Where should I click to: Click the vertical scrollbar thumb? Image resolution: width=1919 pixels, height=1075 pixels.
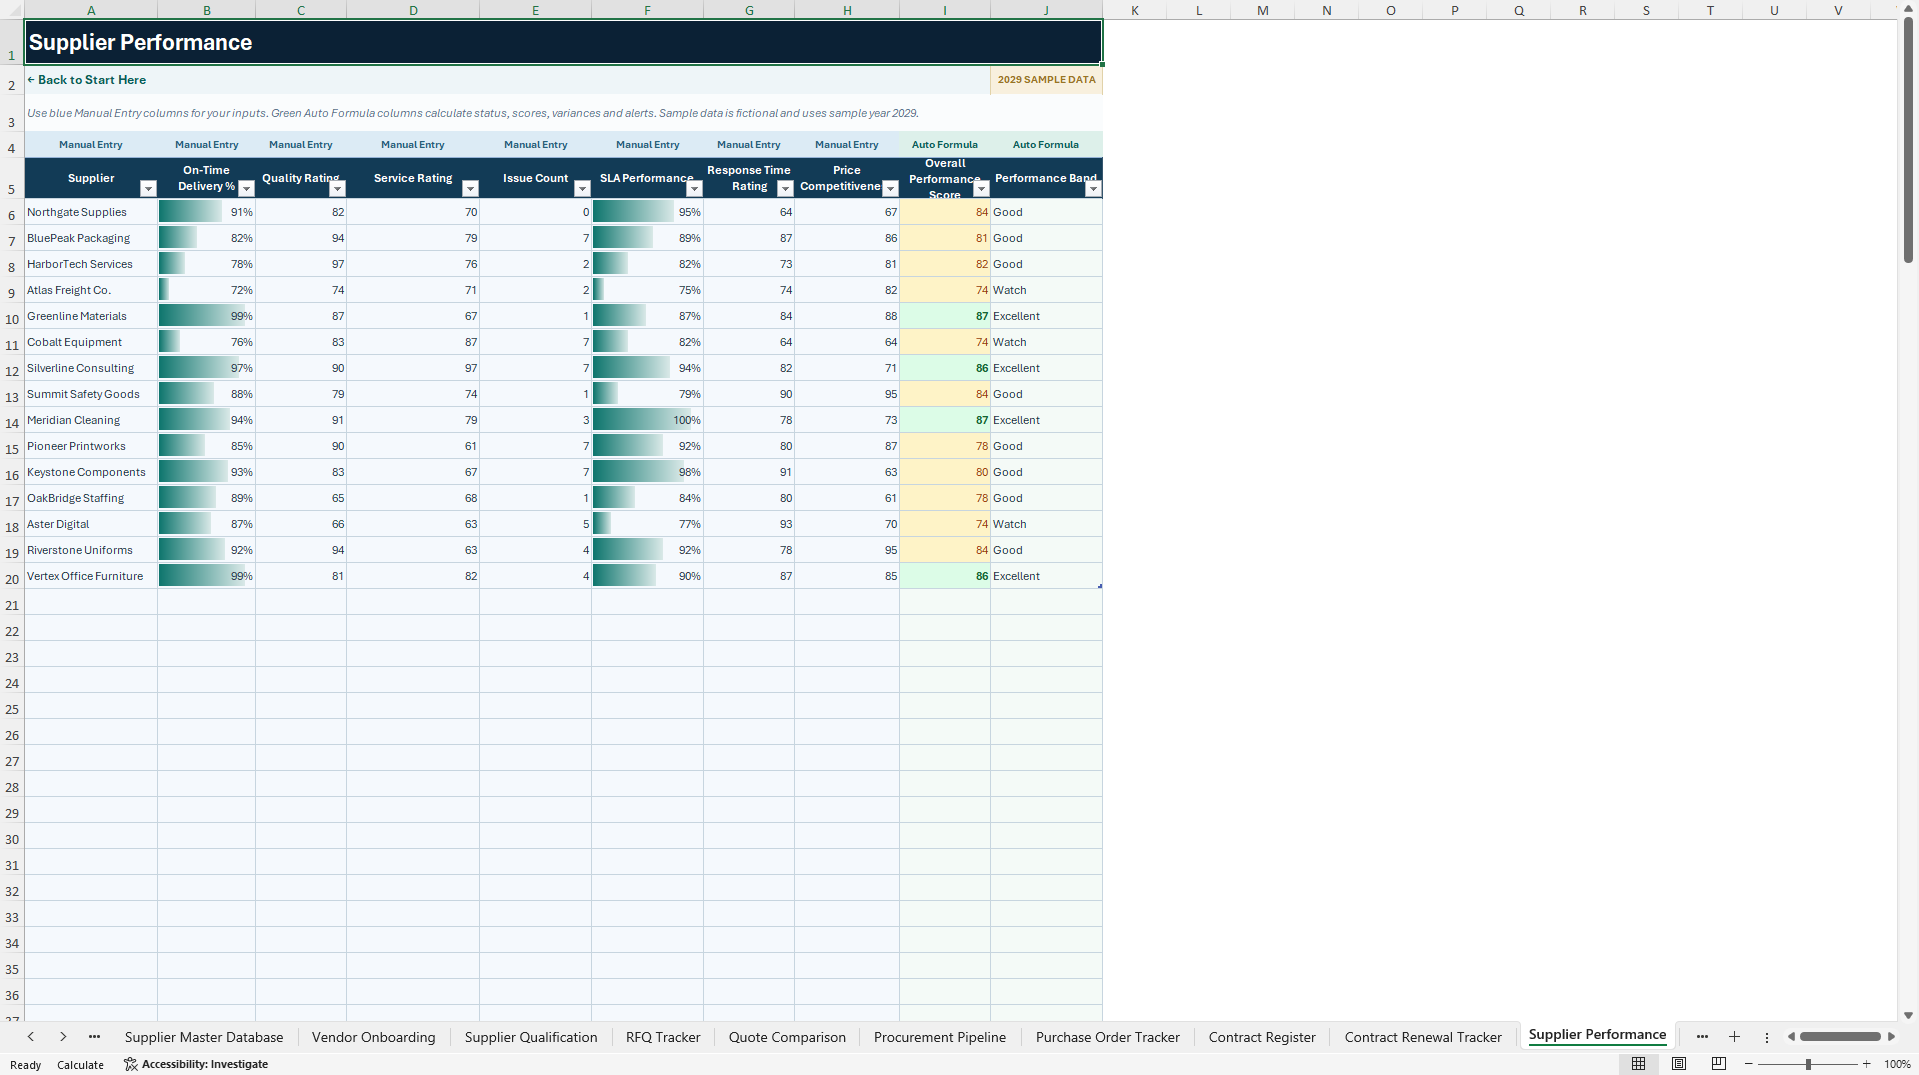coord(1908,140)
